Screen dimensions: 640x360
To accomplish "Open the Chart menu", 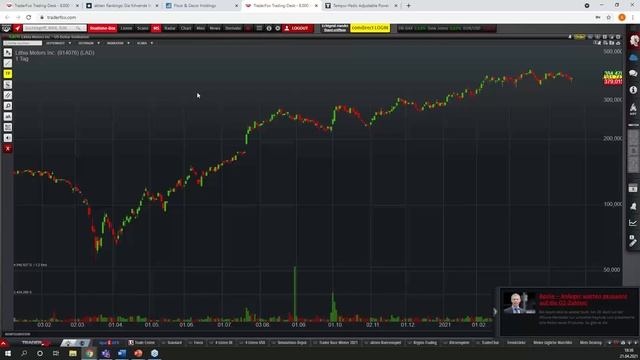I will click(x=186, y=28).
